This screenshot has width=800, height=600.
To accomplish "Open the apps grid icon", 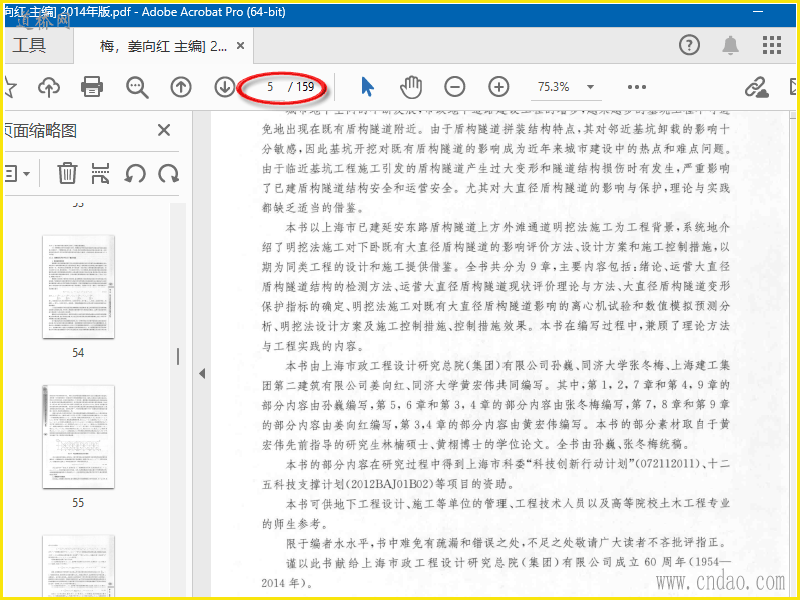I will click(x=771, y=45).
